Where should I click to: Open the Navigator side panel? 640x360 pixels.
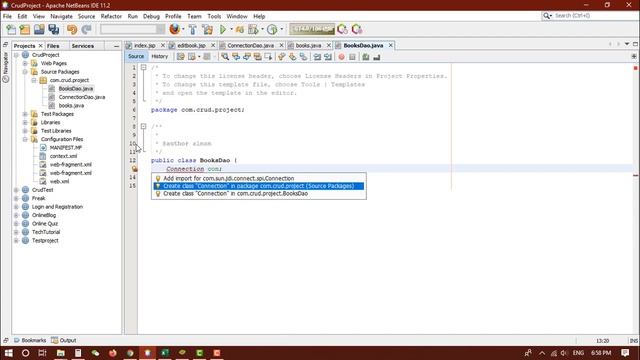[x=6, y=67]
